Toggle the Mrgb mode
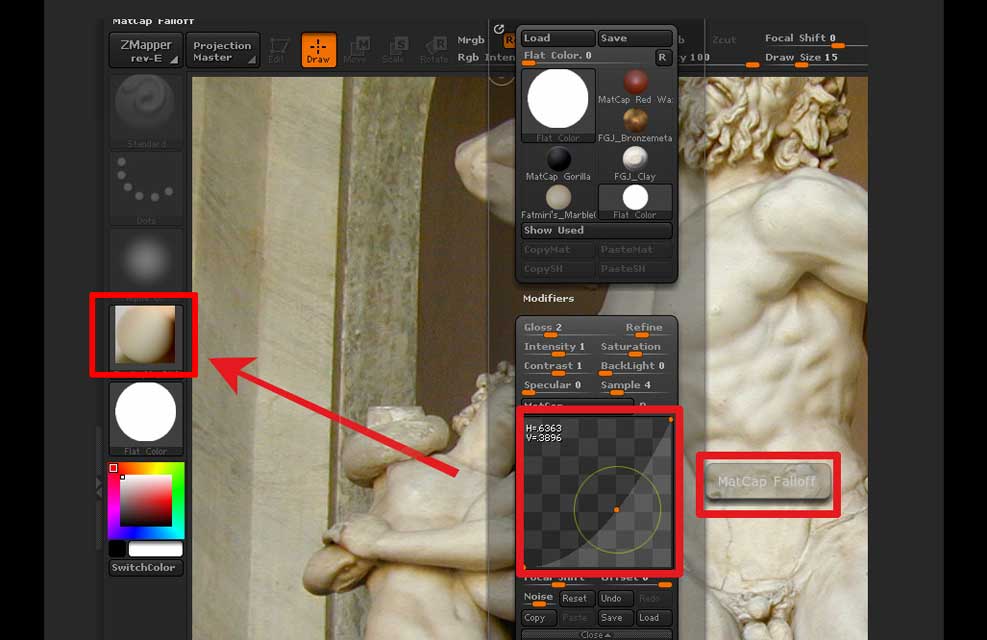The image size is (987, 640). tap(471, 41)
